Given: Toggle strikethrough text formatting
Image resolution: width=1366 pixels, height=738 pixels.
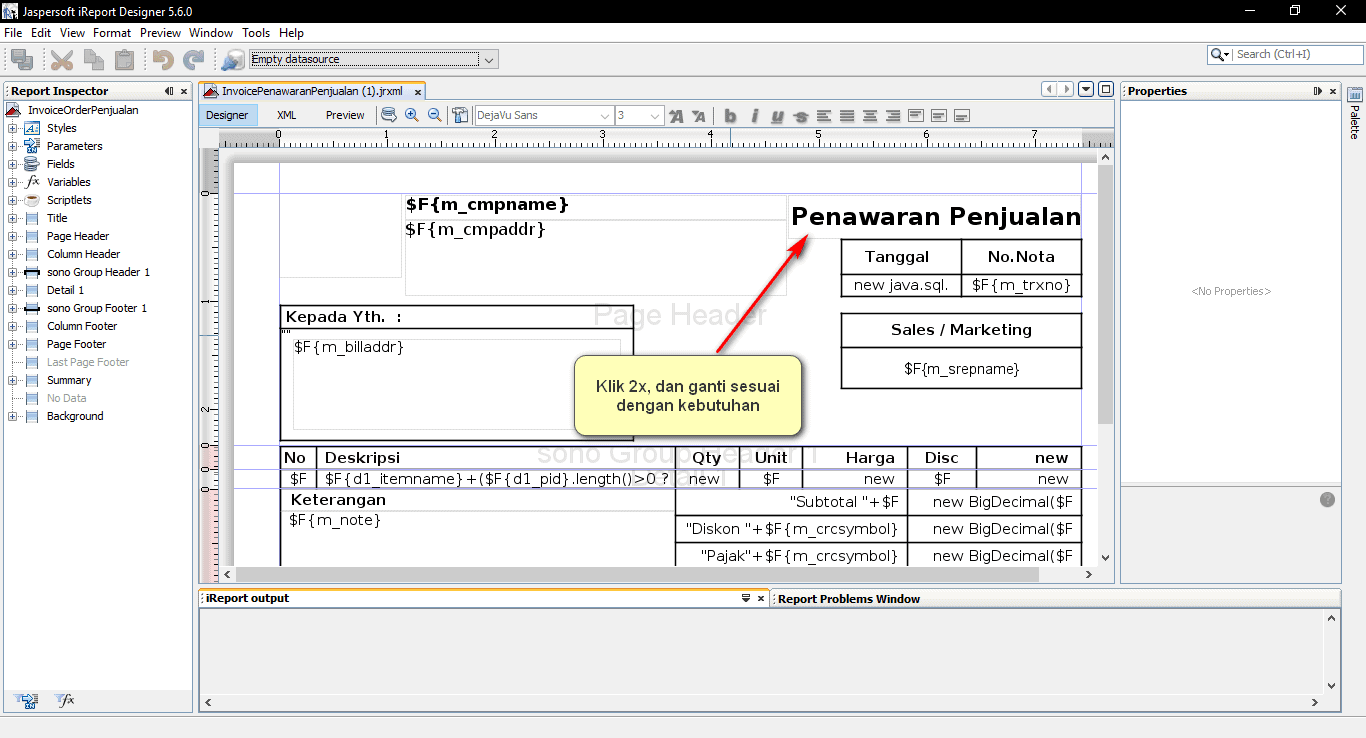Looking at the screenshot, I should 800,116.
